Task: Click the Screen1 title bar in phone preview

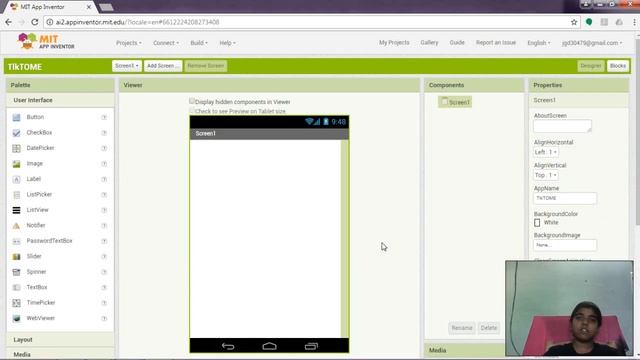Action: pyautogui.click(x=269, y=133)
